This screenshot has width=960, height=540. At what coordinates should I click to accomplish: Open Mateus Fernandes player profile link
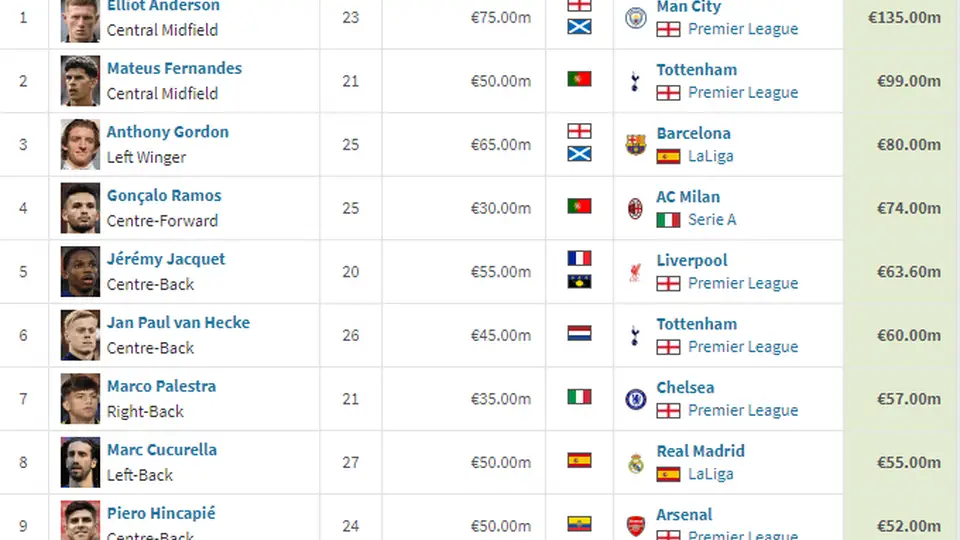pyautogui.click(x=174, y=69)
